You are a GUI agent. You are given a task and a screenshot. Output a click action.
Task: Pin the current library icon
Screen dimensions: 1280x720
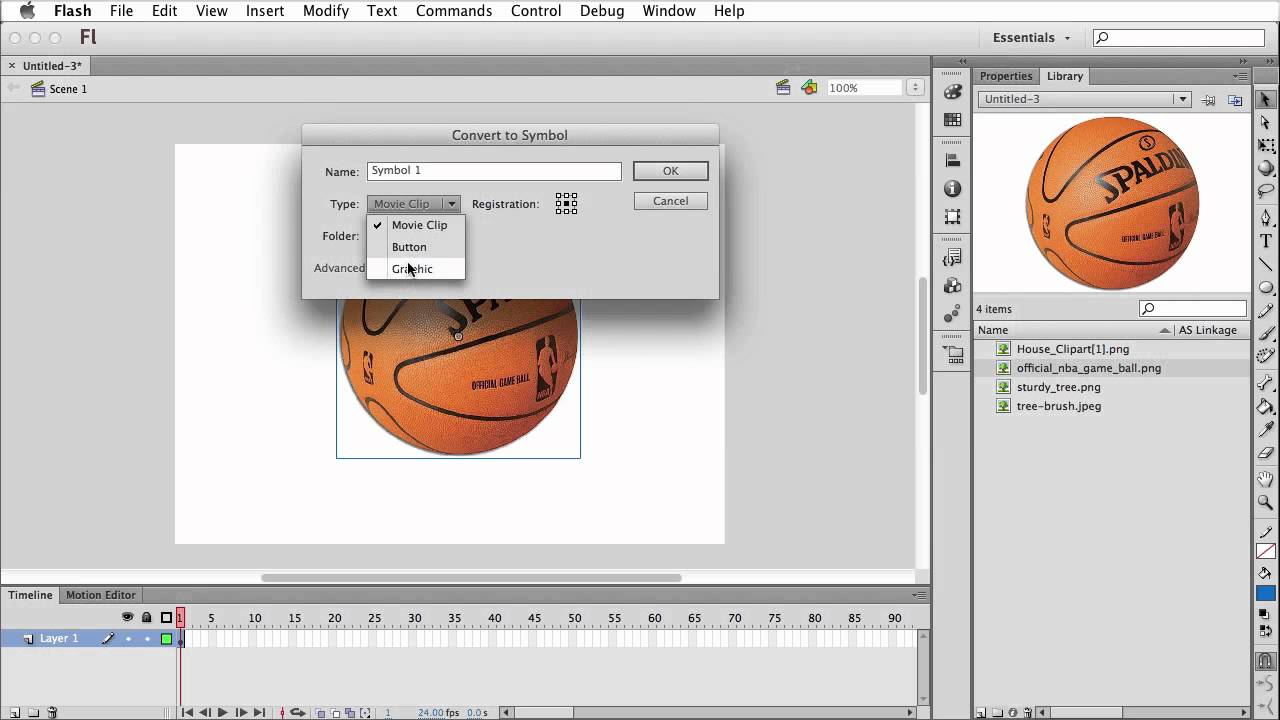click(x=1209, y=100)
